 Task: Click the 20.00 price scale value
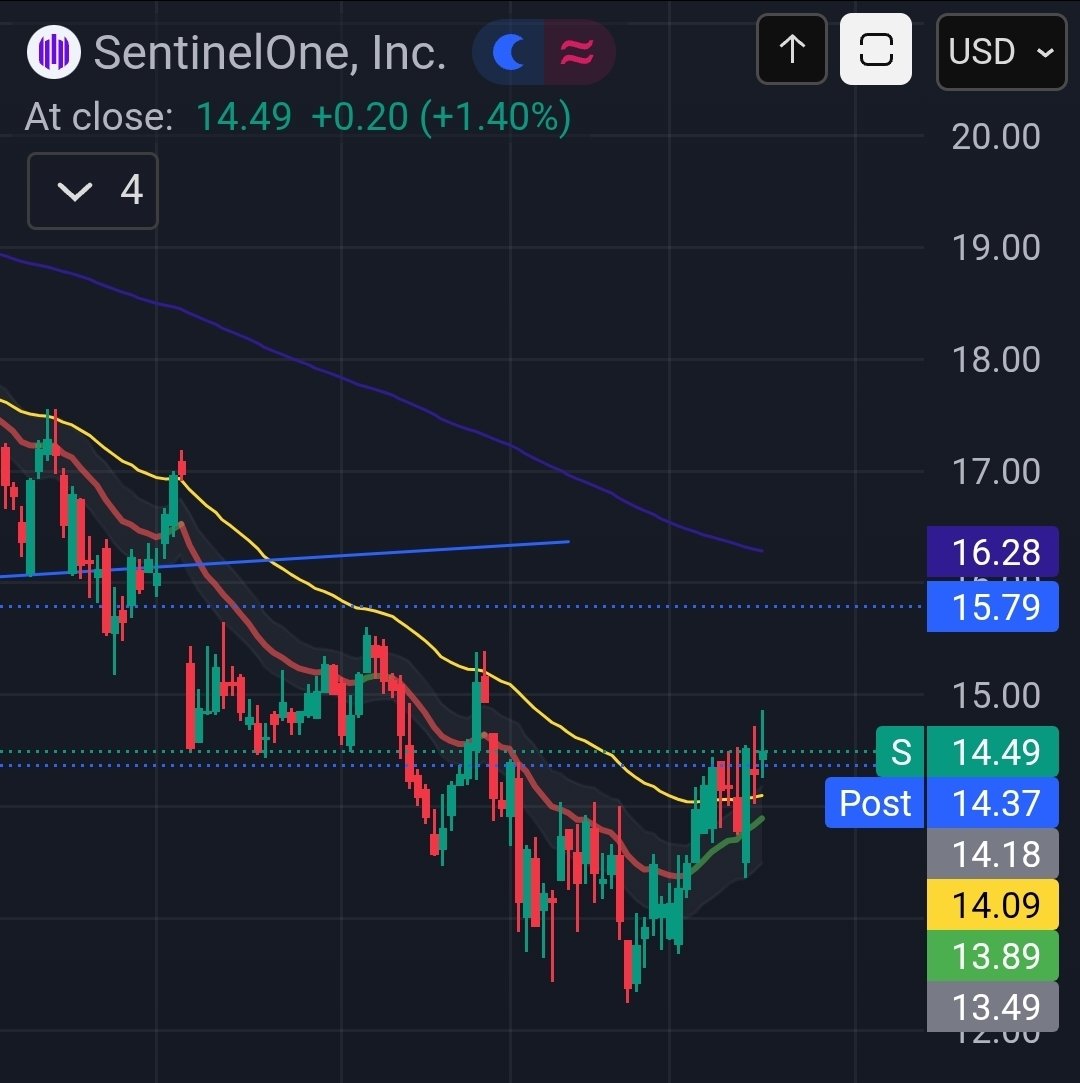click(x=996, y=136)
